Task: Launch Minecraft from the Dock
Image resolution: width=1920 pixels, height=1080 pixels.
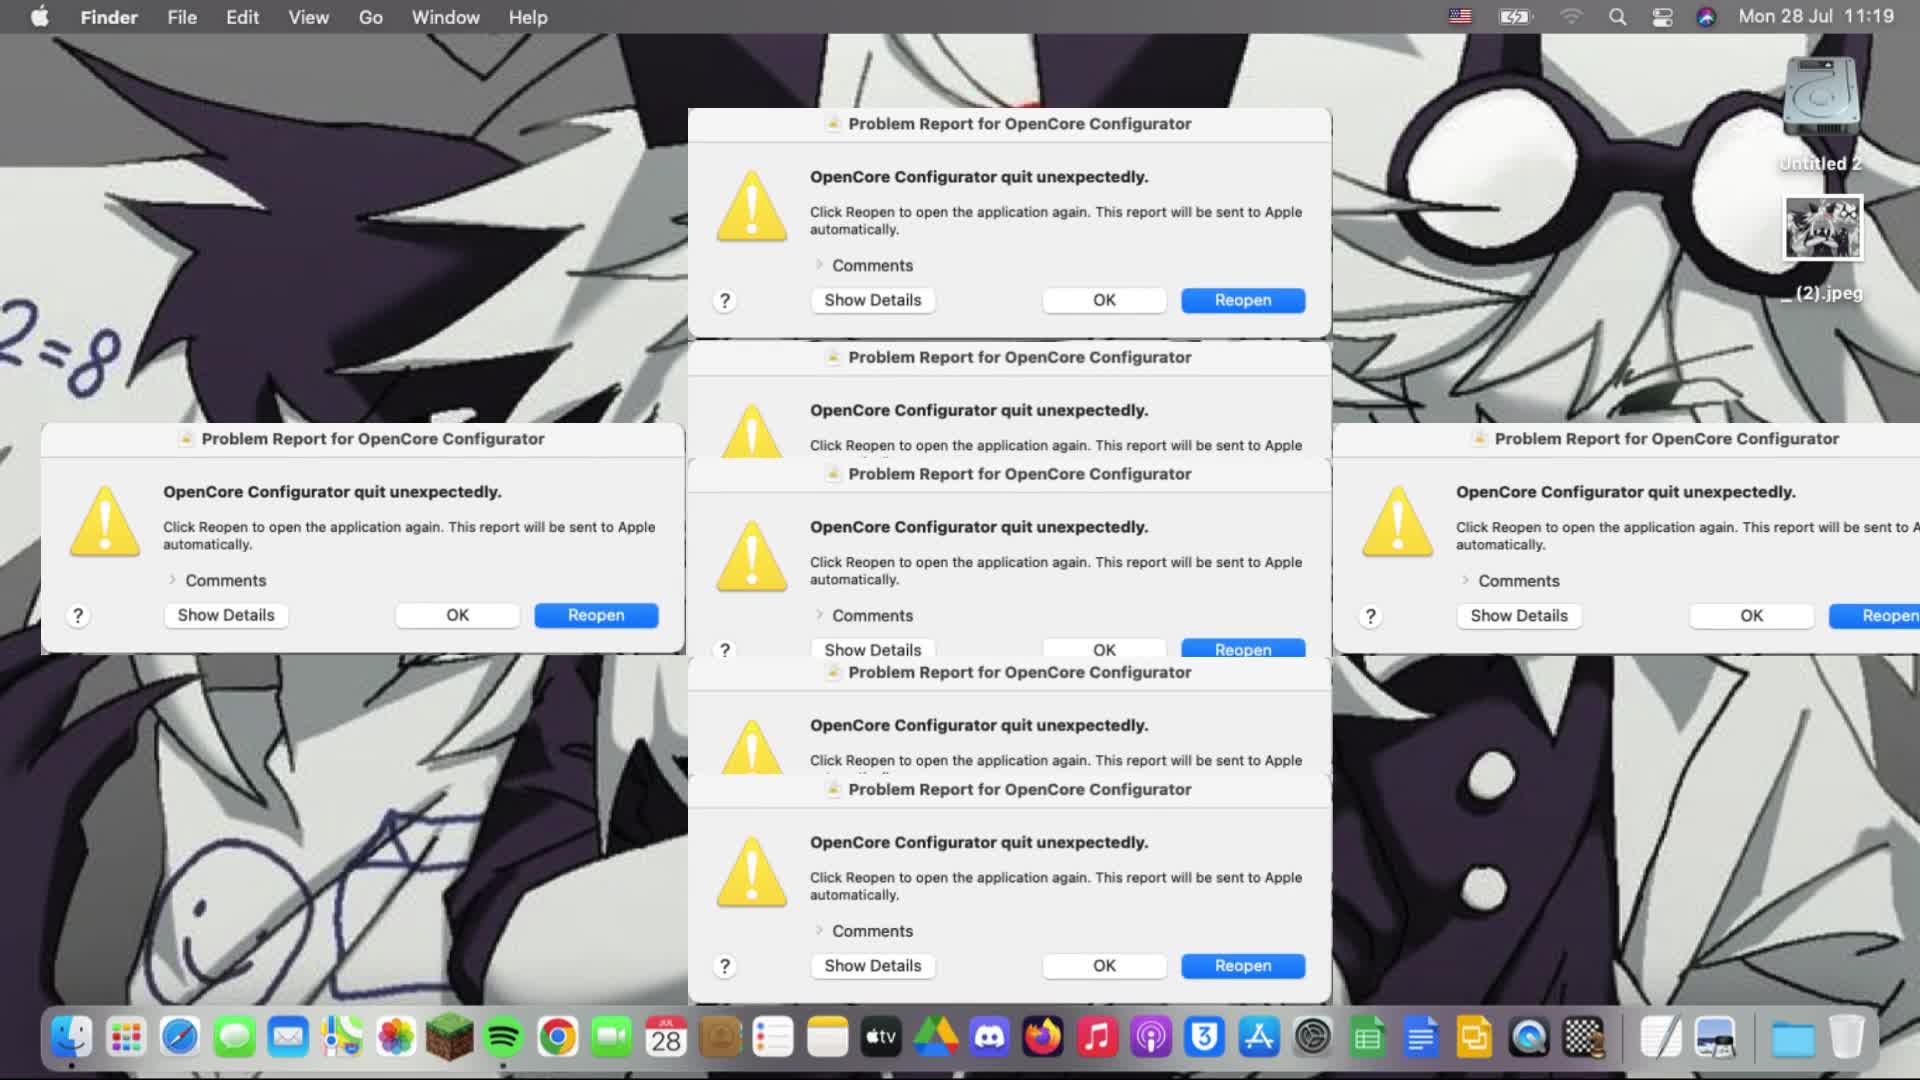Action: 450,1037
